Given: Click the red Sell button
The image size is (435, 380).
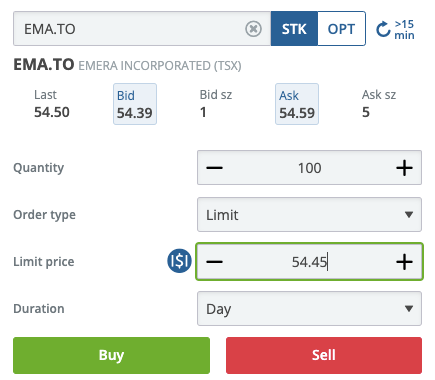Looking at the screenshot, I should coord(324,355).
